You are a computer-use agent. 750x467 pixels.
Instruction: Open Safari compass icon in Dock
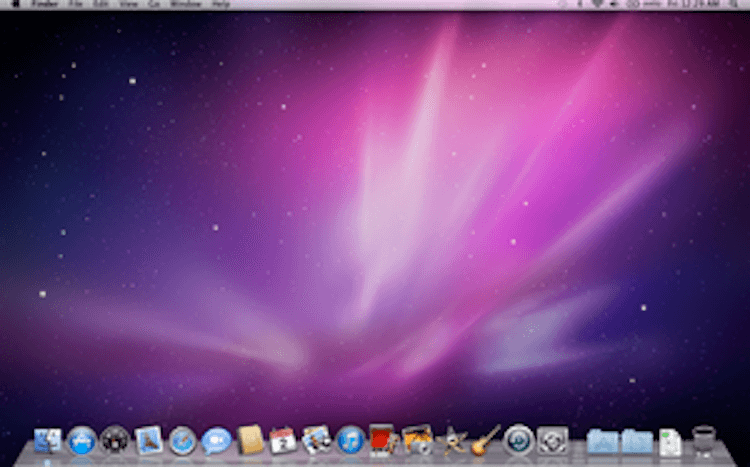point(182,441)
